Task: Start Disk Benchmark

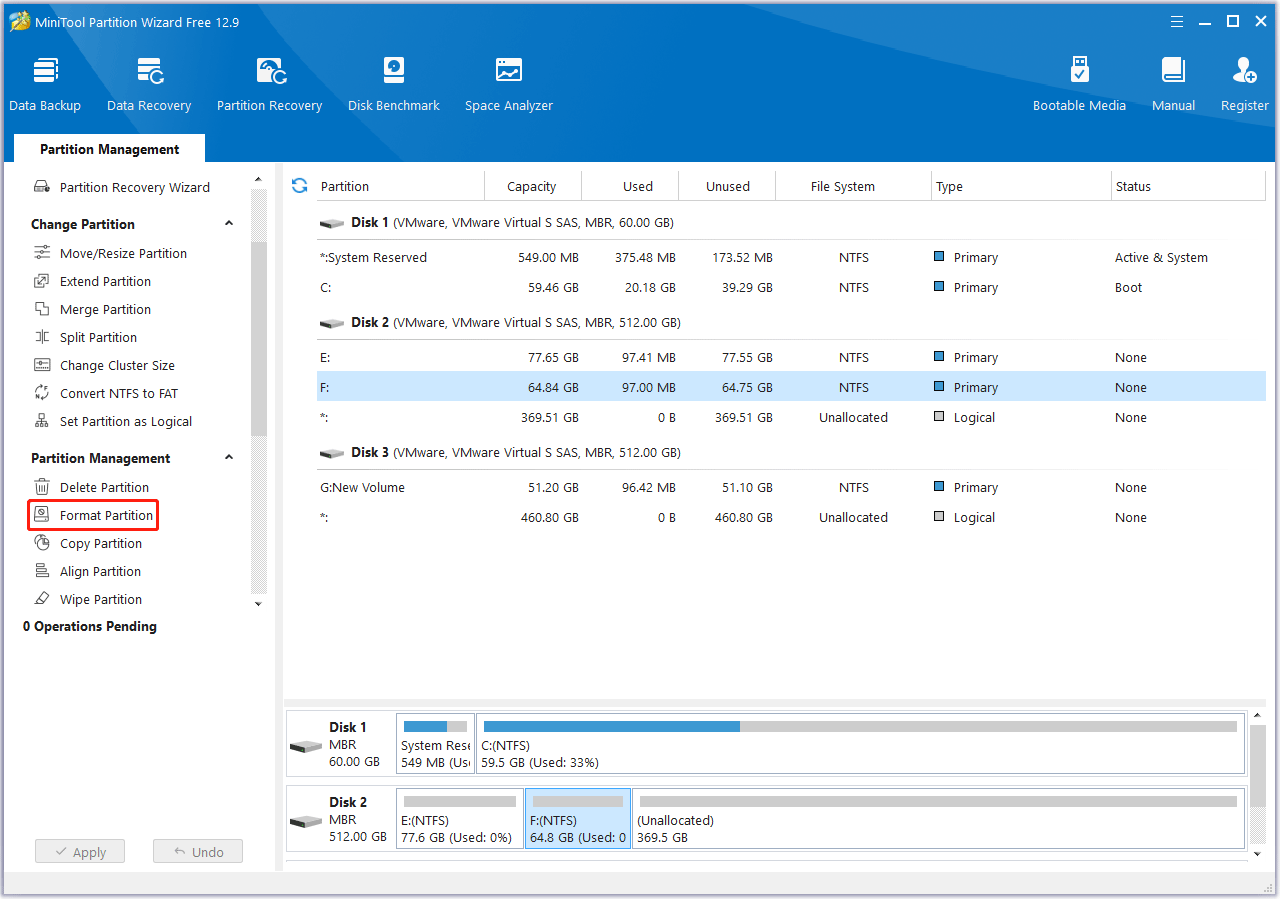Action: [394, 85]
